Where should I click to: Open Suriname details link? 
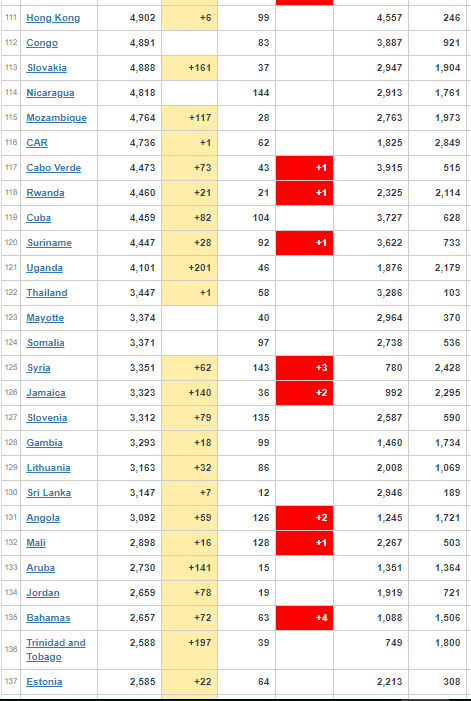coord(49,243)
